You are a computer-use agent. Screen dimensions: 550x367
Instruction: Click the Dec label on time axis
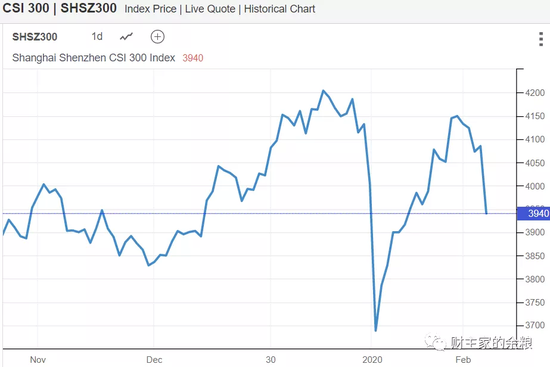pos(154,360)
